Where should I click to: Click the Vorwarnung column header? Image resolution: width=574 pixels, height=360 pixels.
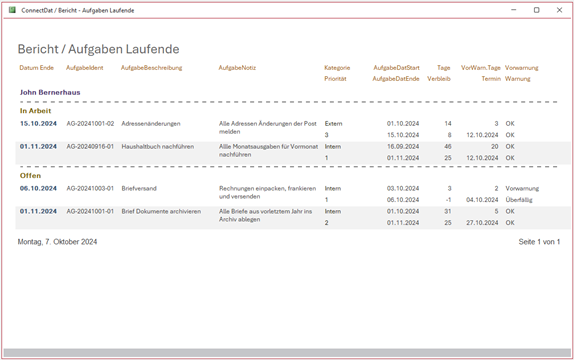[x=522, y=68]
